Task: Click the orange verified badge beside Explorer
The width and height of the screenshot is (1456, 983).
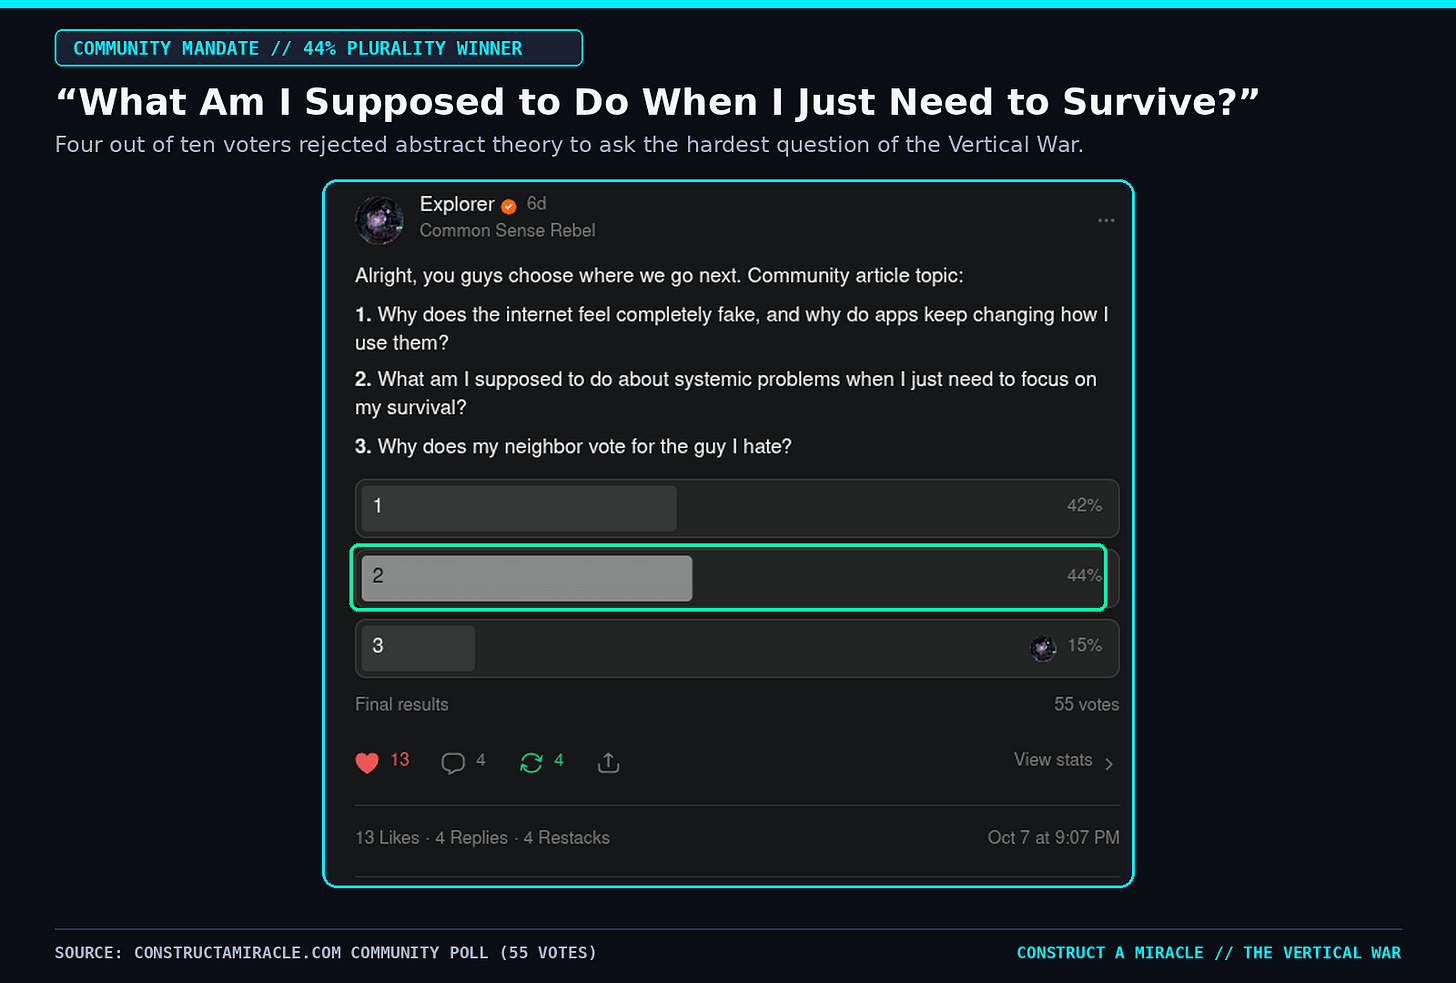Action: click(x=509, y=206)
